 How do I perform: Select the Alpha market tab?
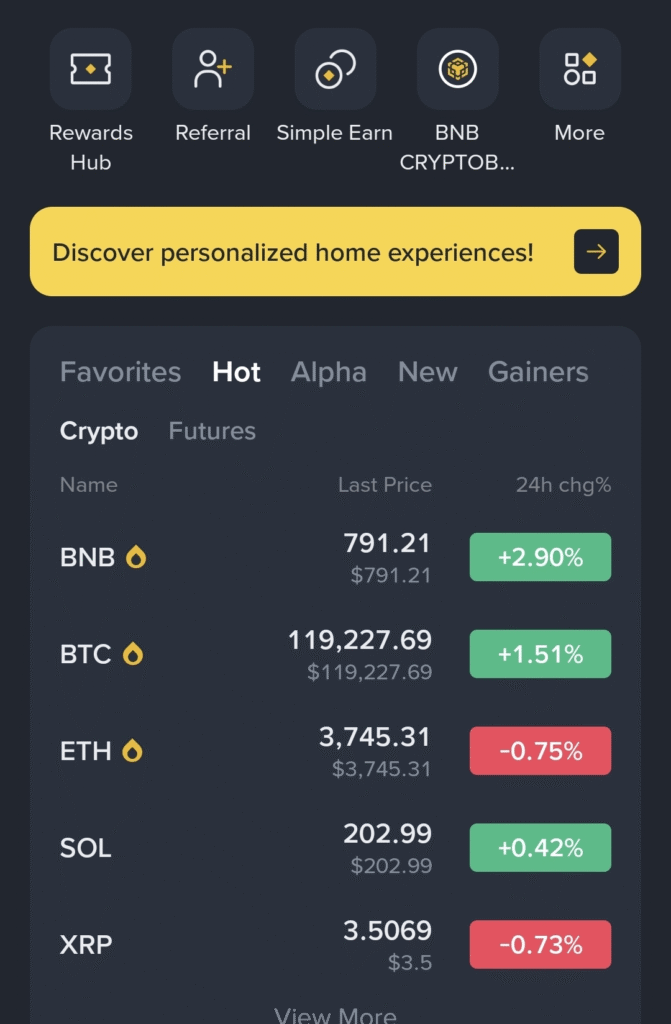328,372
